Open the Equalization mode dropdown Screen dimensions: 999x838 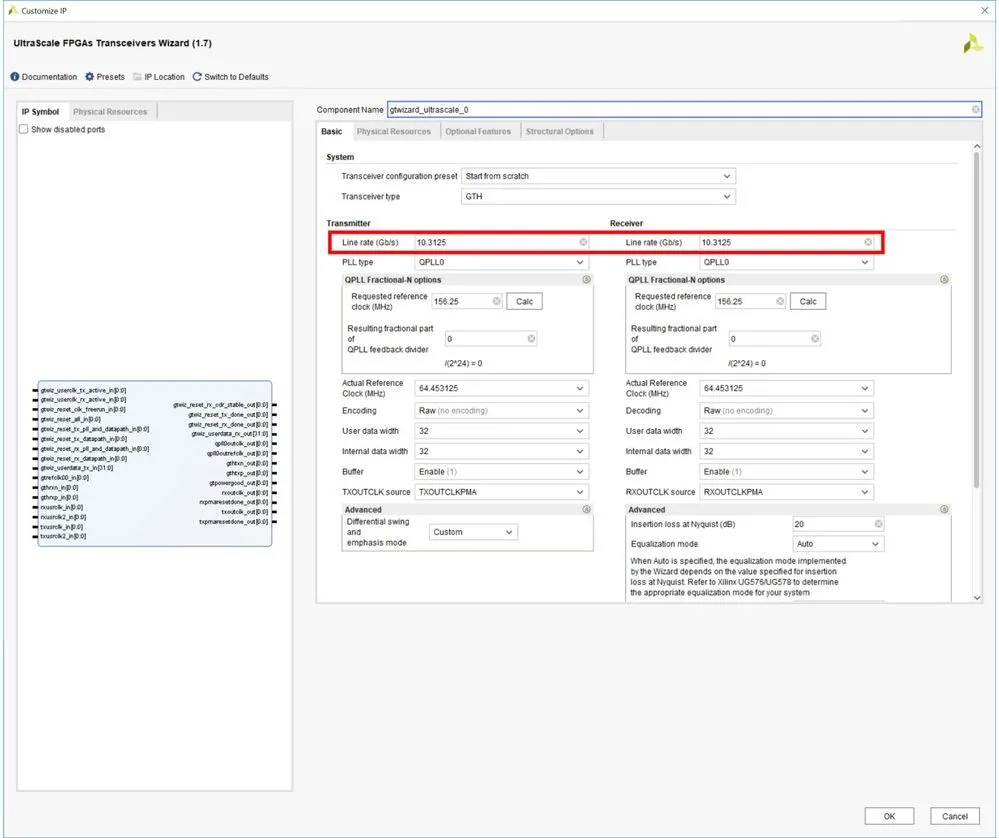pos(838,544)
